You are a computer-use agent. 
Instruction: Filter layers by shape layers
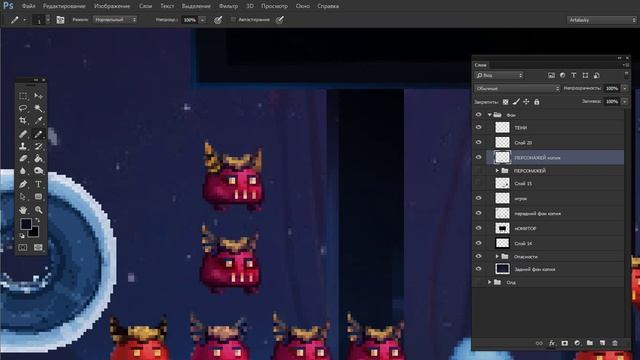(585, 76)
